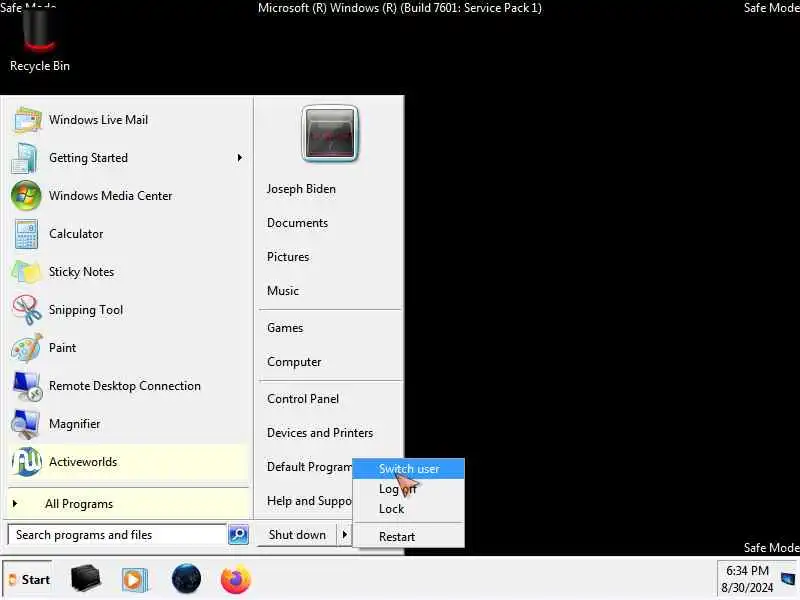The width and height of the screenshot is (800, 600).
Task: Click the Activeworlds text label
Action: (83, 462)
